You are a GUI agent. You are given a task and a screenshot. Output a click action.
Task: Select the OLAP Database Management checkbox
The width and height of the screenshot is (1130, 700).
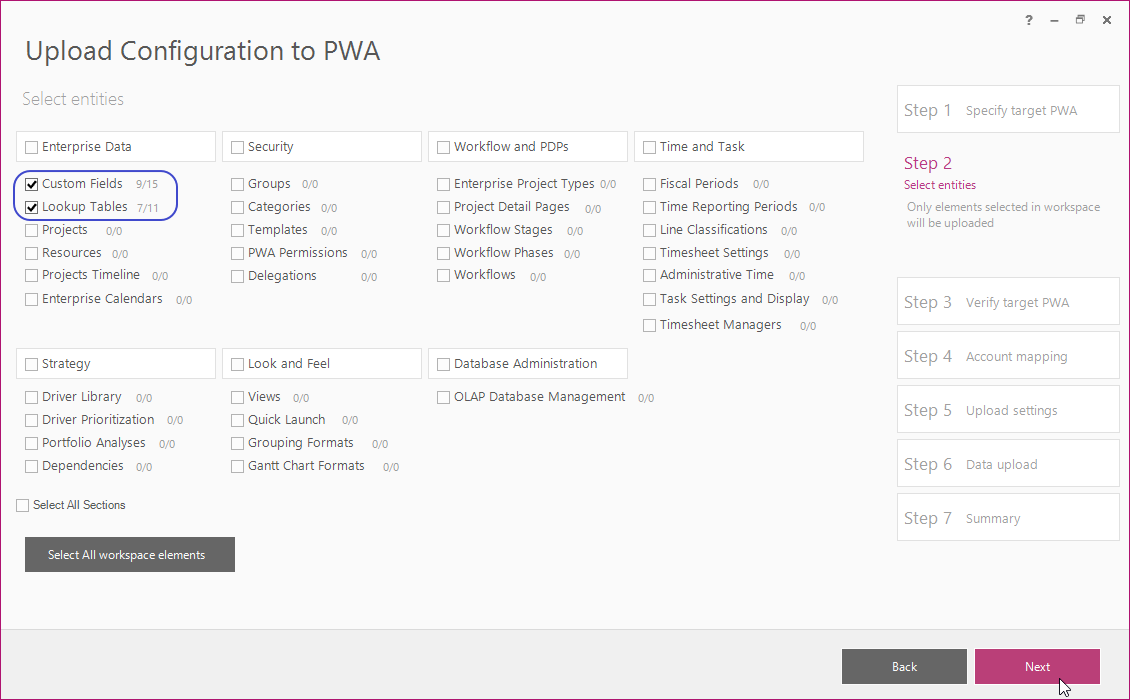pyautogui.click(x=444, y=397)
